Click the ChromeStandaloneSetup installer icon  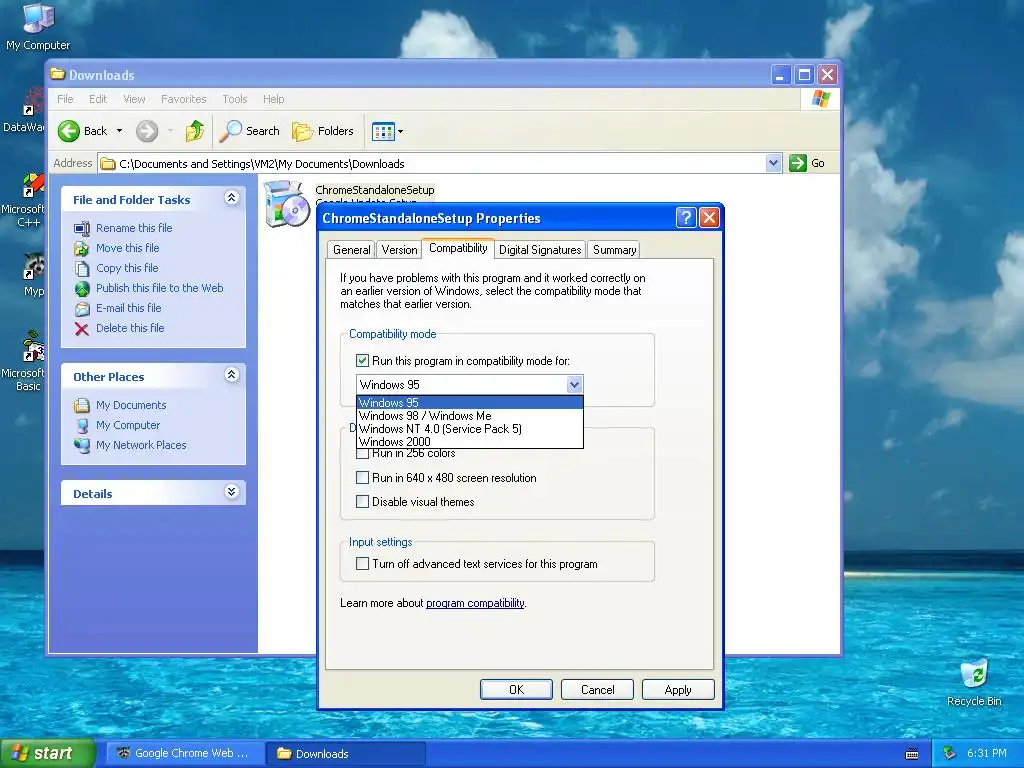(287, 205)
